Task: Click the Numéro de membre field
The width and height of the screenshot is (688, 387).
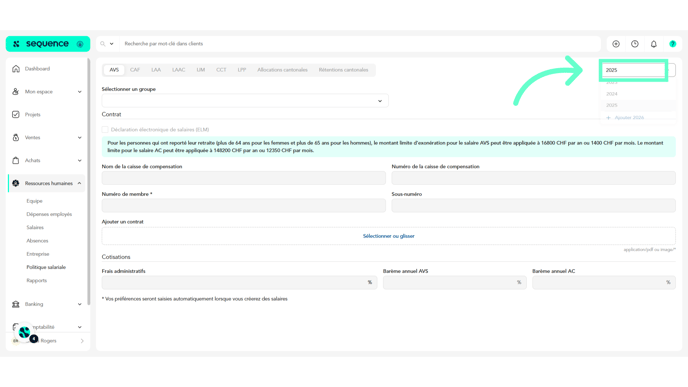Action: [x=244, y=205]
